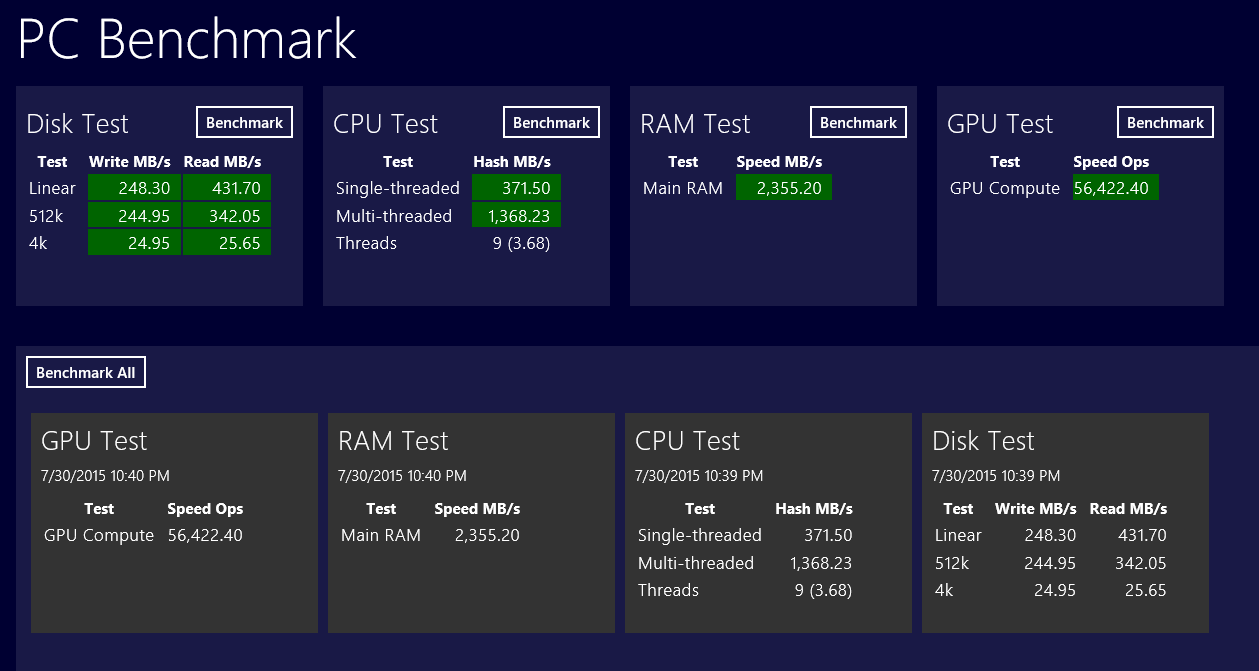Click green Multi-threaded hash result 1,368.23
This screenshot has height=671, width=1259.
(x=516, y=216)
